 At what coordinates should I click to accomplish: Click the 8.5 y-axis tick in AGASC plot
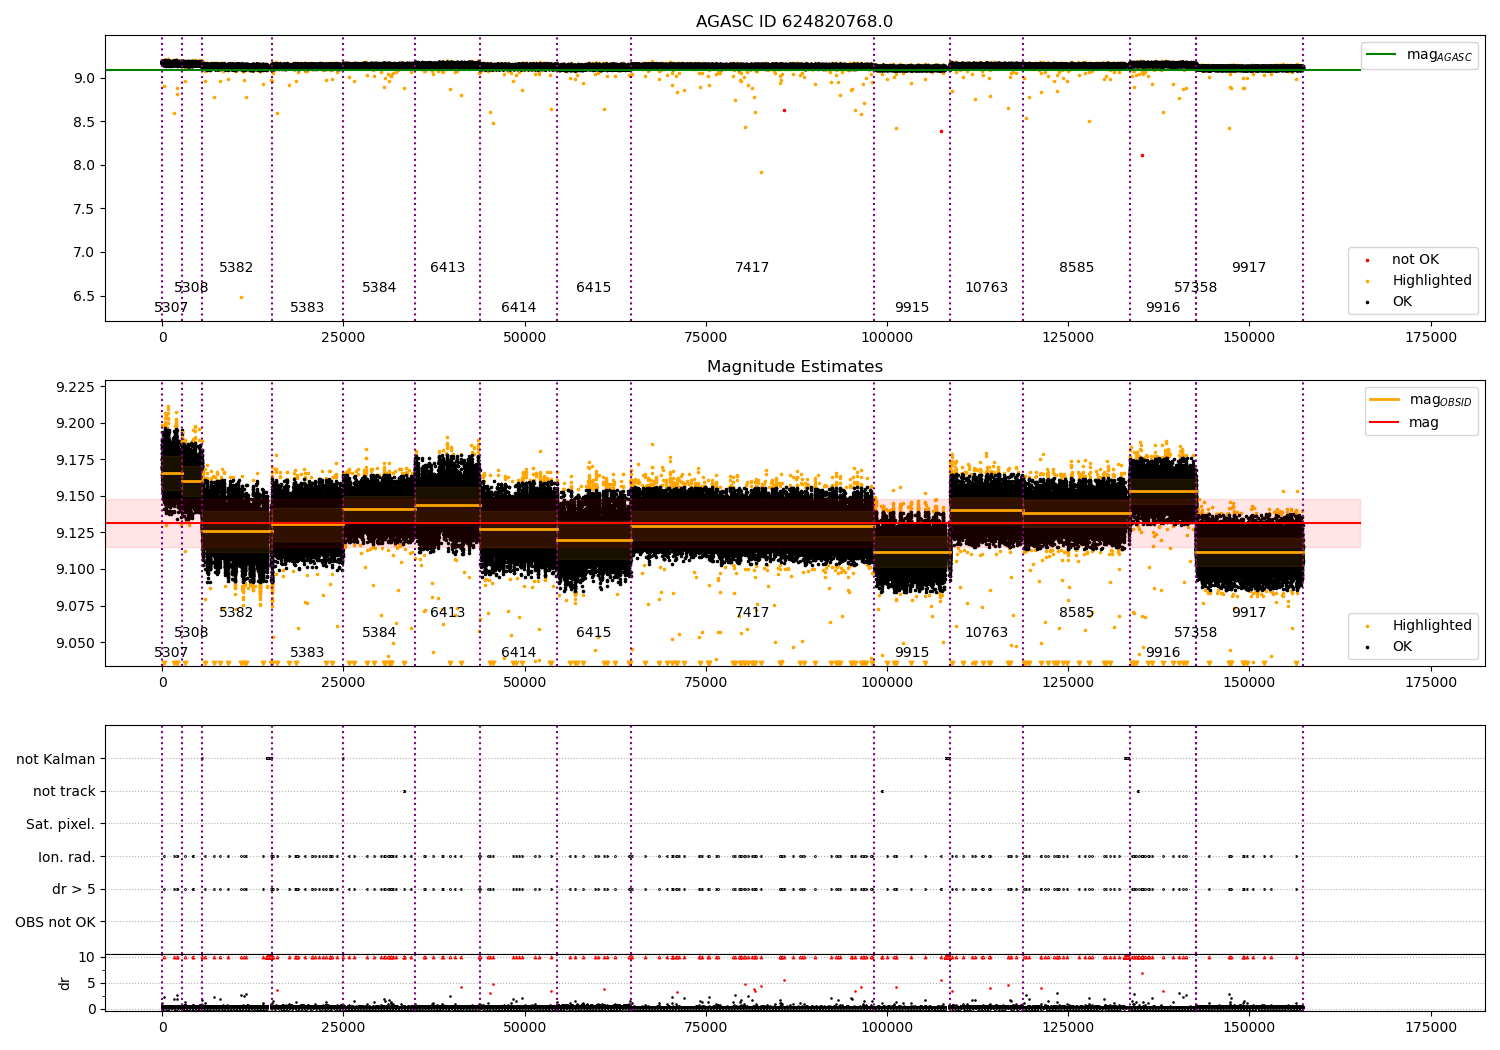(x=83, y=122)
